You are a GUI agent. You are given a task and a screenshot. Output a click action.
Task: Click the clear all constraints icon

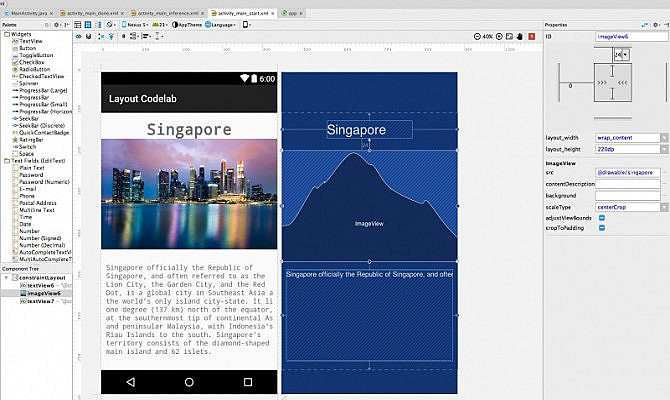(x=101, y=36)
